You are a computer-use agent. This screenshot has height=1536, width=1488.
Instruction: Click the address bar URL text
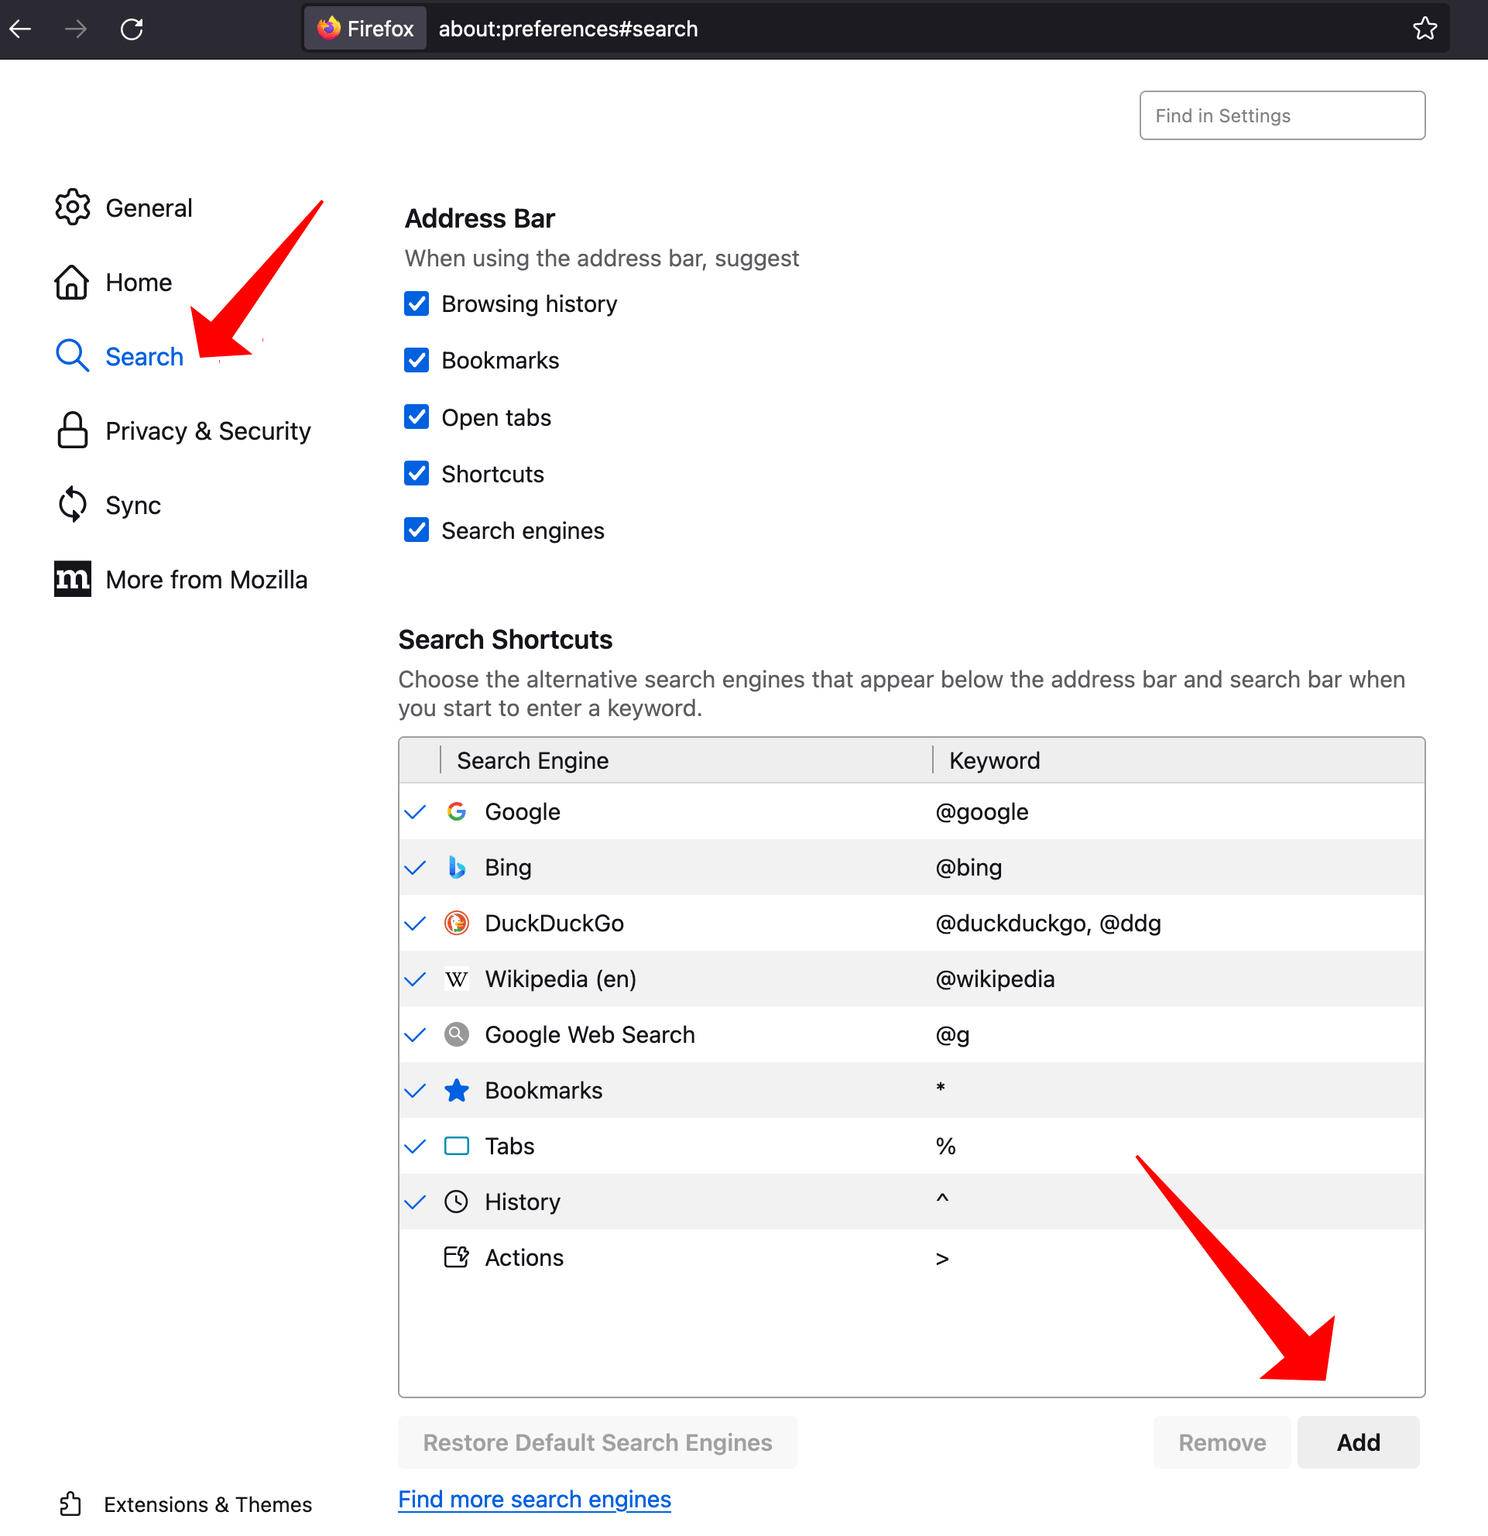[x=568, y=29]
